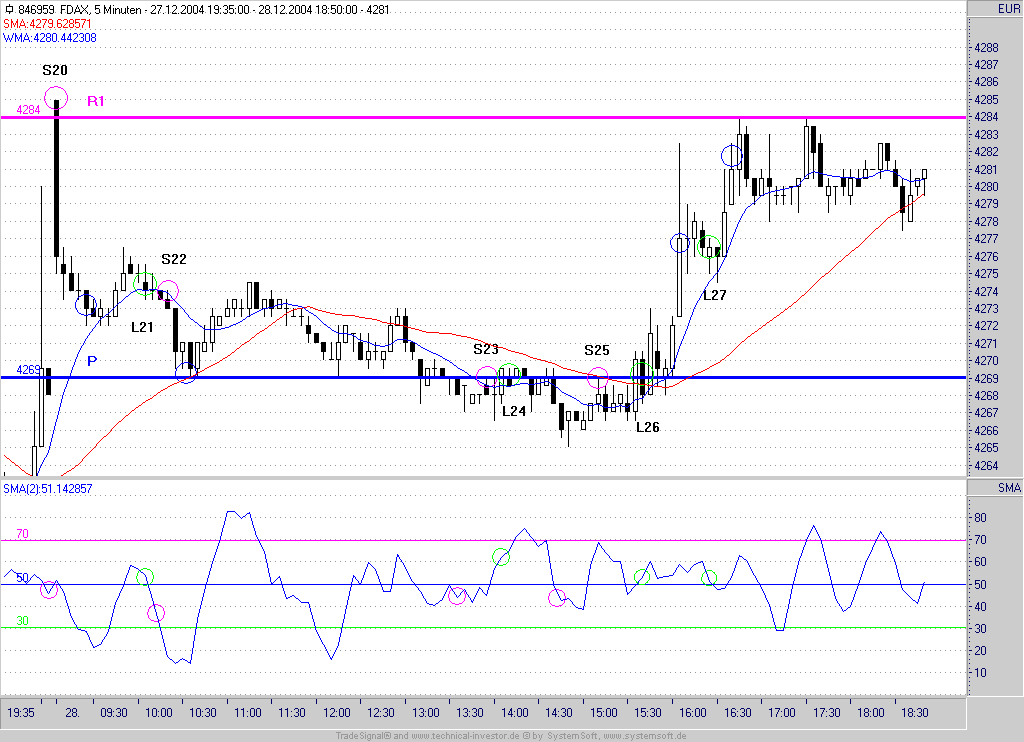Click the blue 4269 label on pivot line
Screen dimensions: 1024x742
click(x=28, y=370)
